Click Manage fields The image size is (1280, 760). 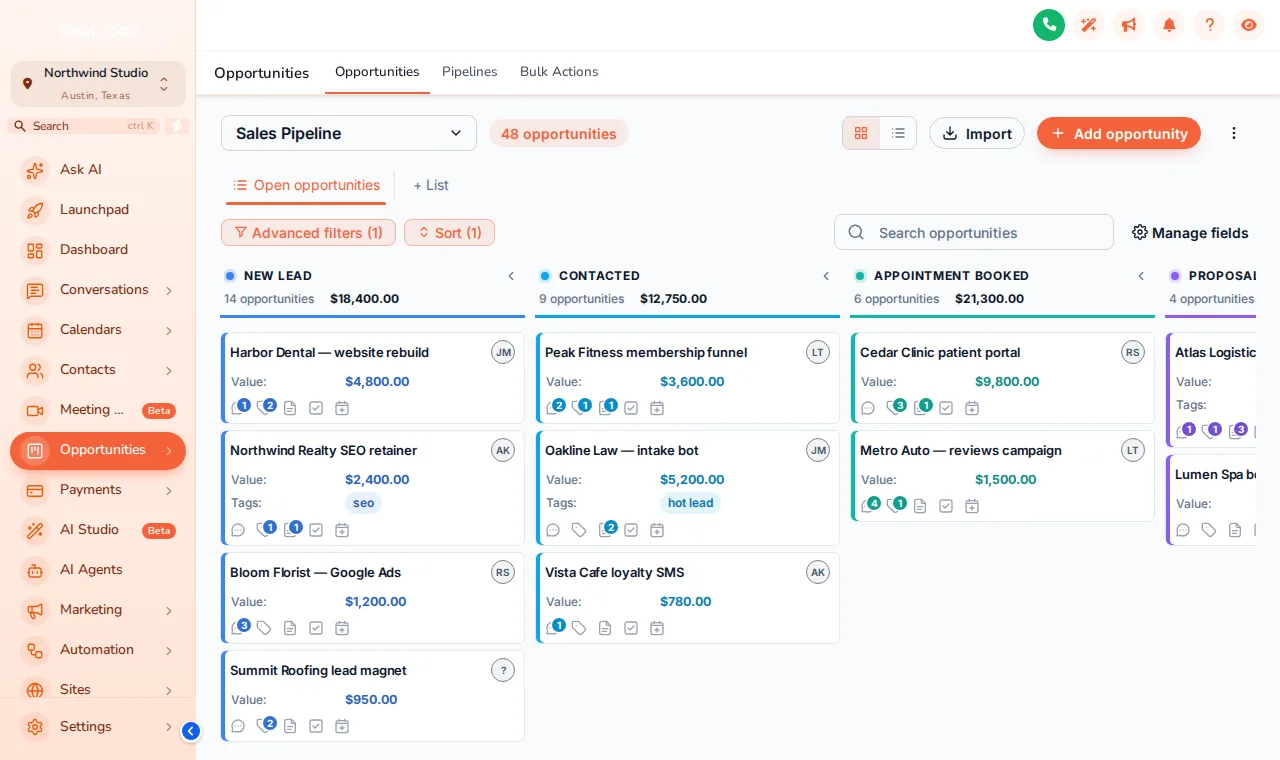(1190, 233)
